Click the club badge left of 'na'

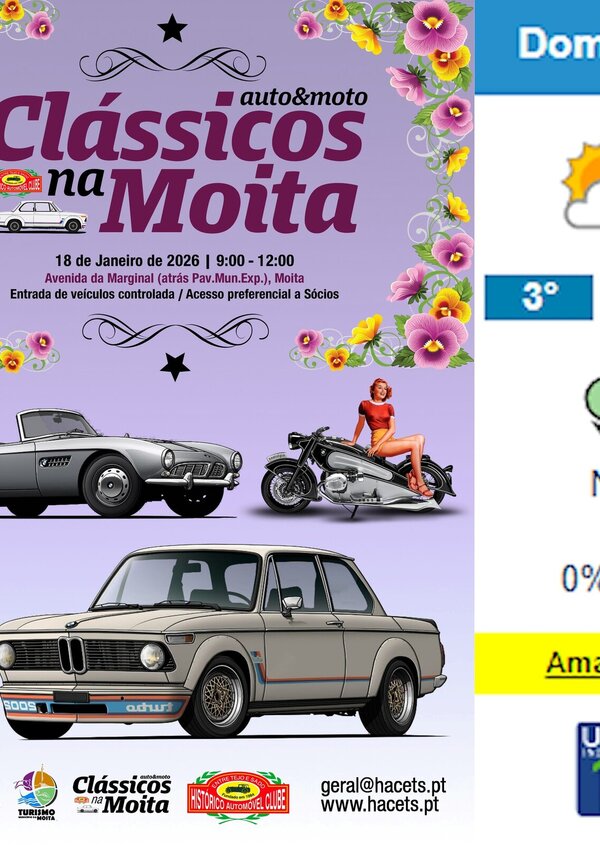pos(21,182)
